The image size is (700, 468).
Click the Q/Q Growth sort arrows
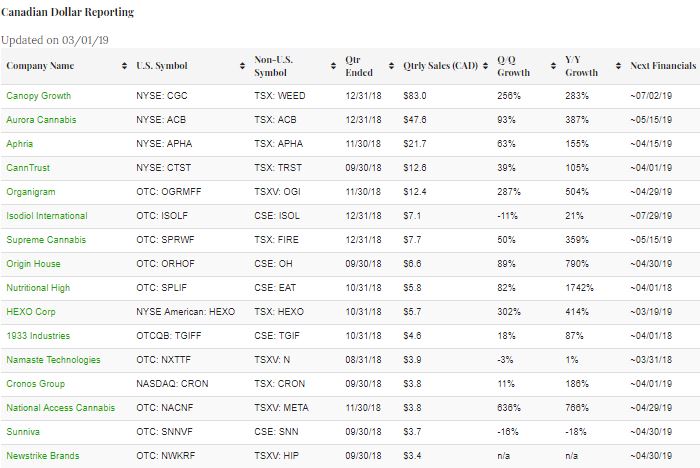[x=553, y=66]
